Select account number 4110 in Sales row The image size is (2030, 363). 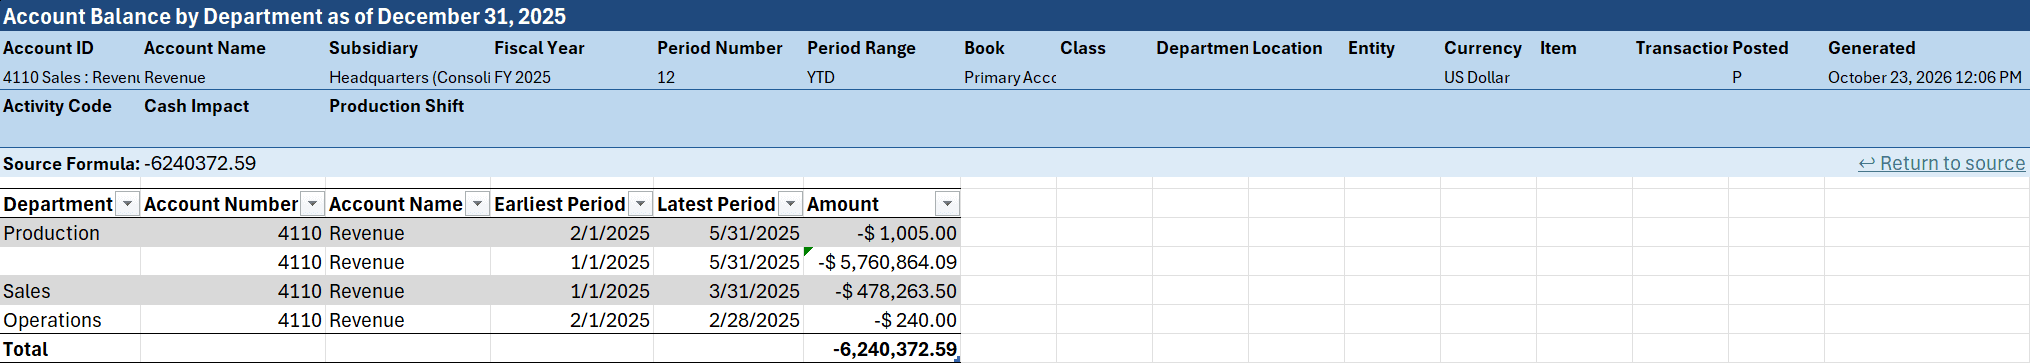click(x=233, y=291)
